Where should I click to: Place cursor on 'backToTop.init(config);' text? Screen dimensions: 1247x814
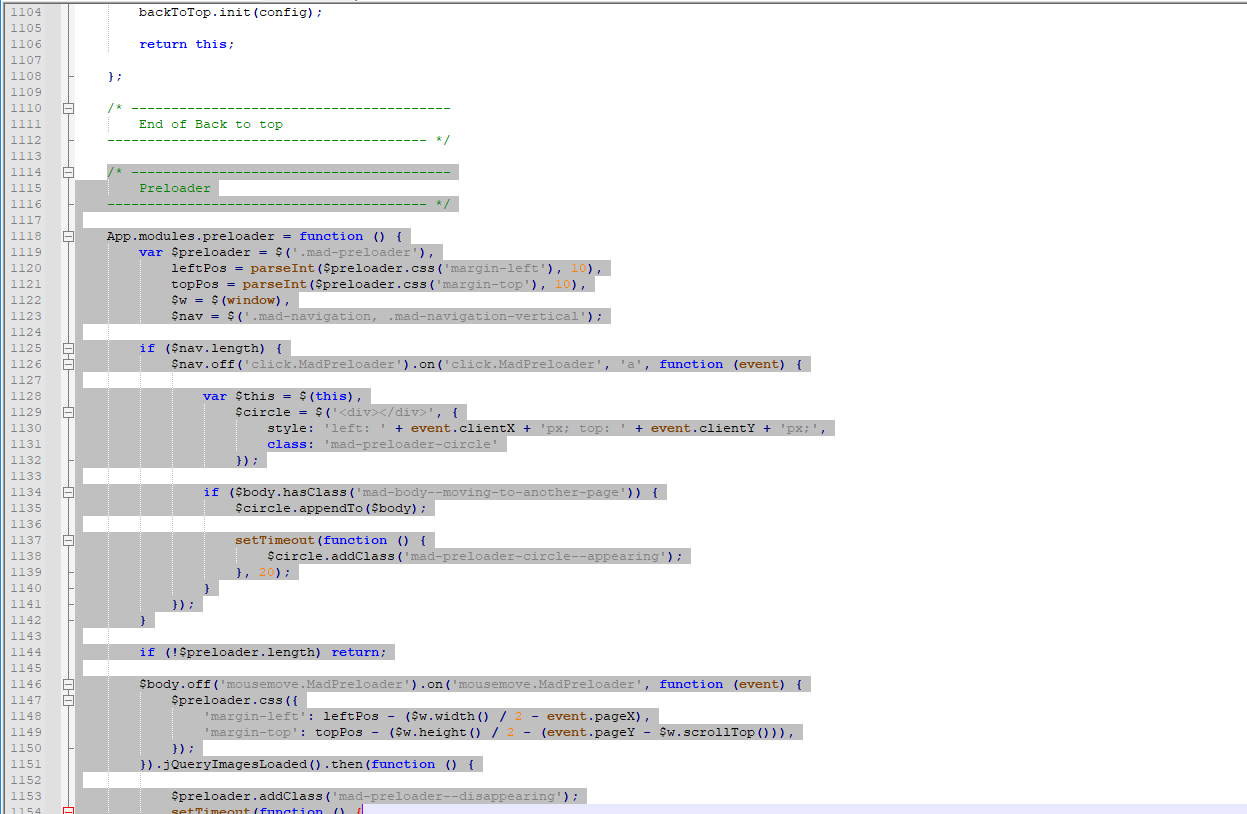pyautogui.click(x=230, y=12)
